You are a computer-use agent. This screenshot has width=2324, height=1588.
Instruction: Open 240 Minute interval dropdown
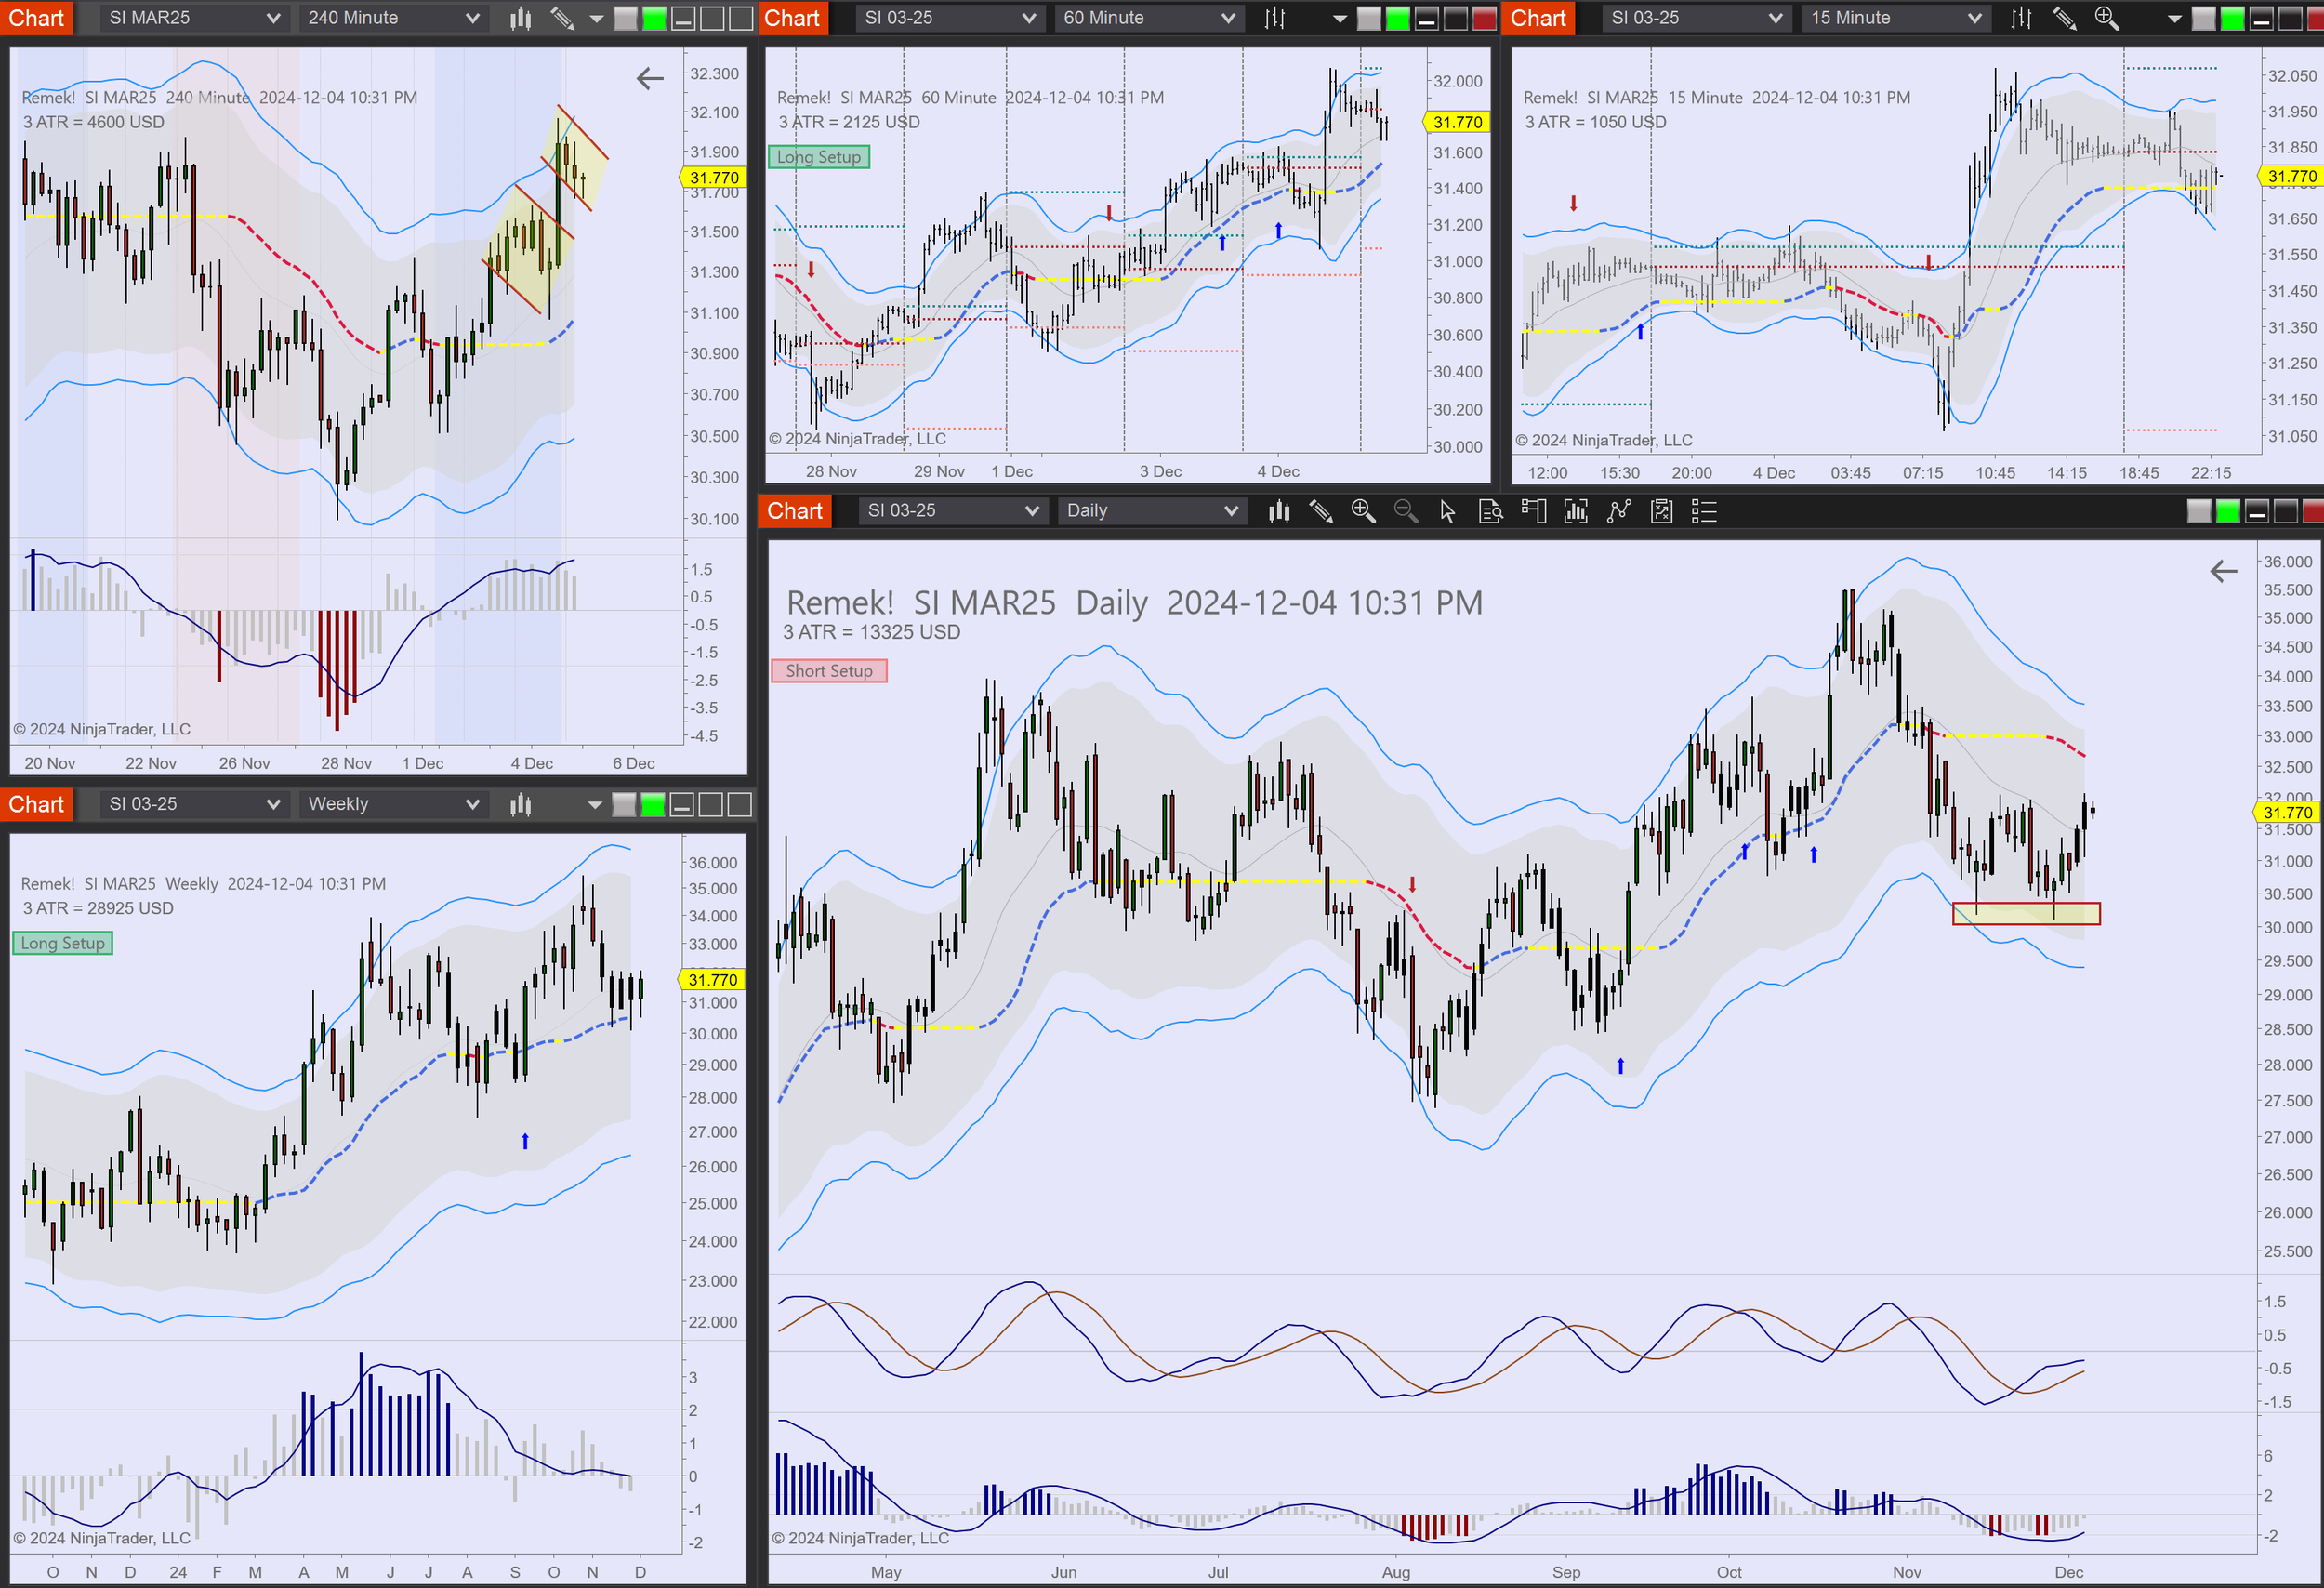(x=392, y=18)
